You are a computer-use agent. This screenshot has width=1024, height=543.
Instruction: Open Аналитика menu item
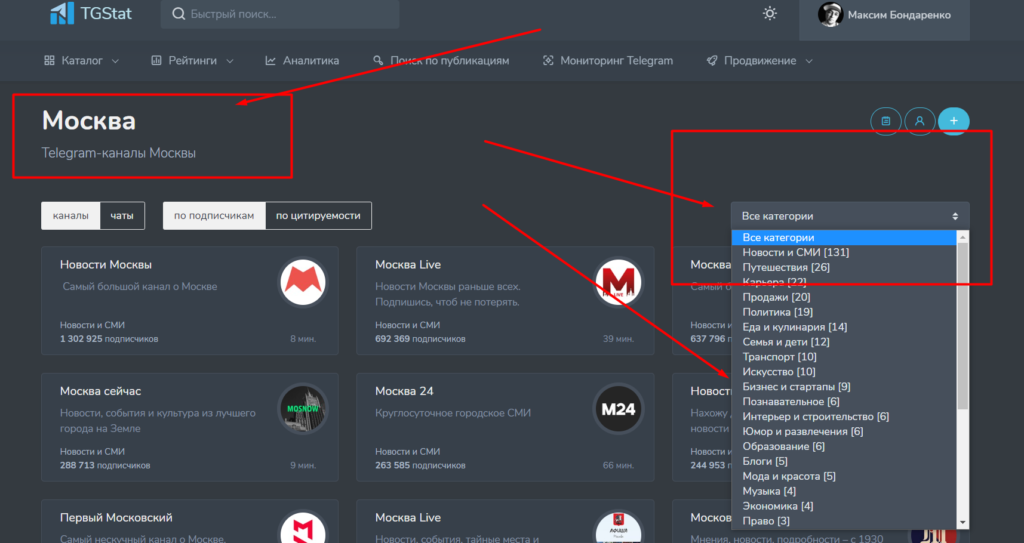[302, 61]
